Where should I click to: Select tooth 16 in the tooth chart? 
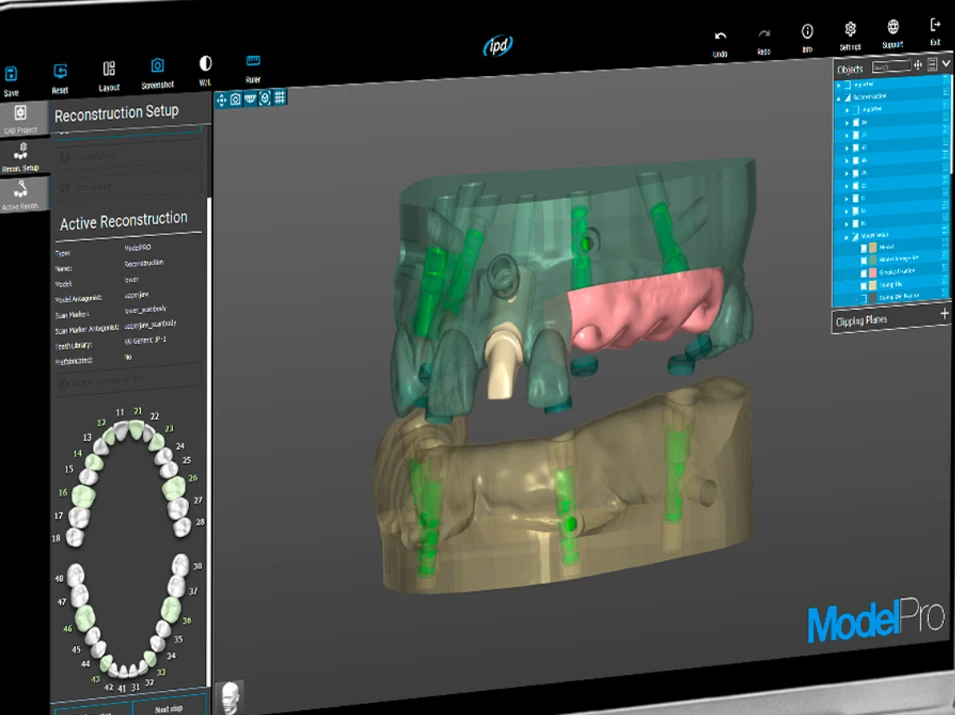(x=85, y=495)
